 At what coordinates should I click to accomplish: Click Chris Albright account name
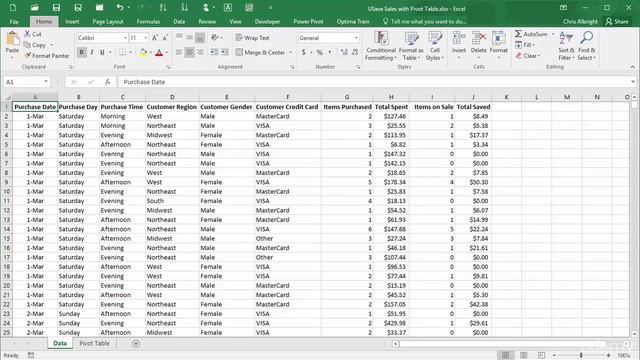pos(580,22)
